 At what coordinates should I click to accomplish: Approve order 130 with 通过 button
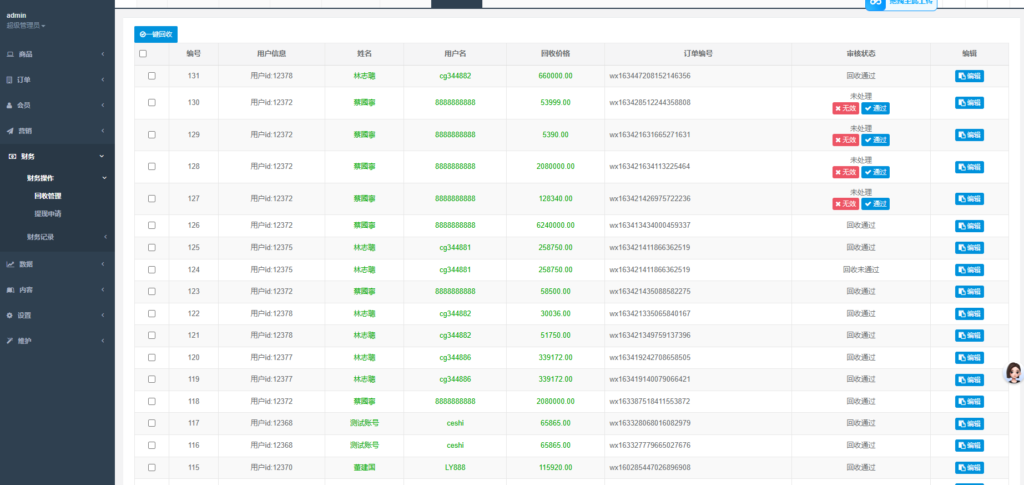pos(876,108)
